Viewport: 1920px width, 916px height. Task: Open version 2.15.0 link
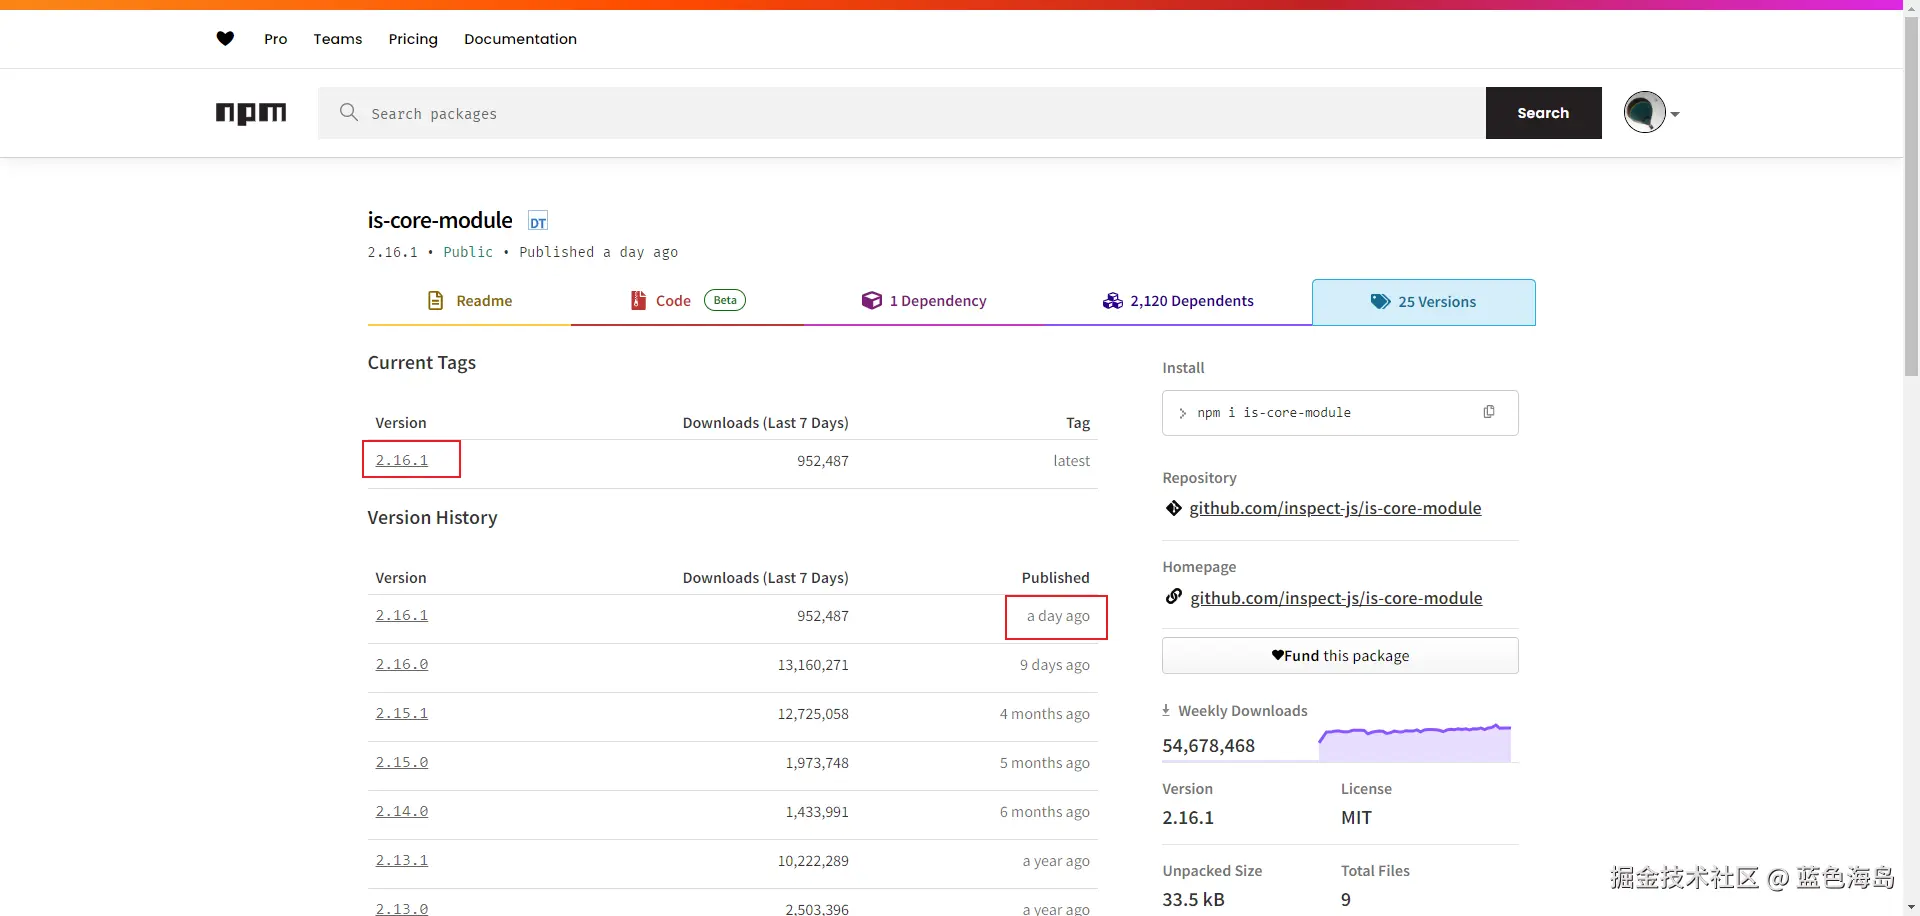(x=402, y=762)
